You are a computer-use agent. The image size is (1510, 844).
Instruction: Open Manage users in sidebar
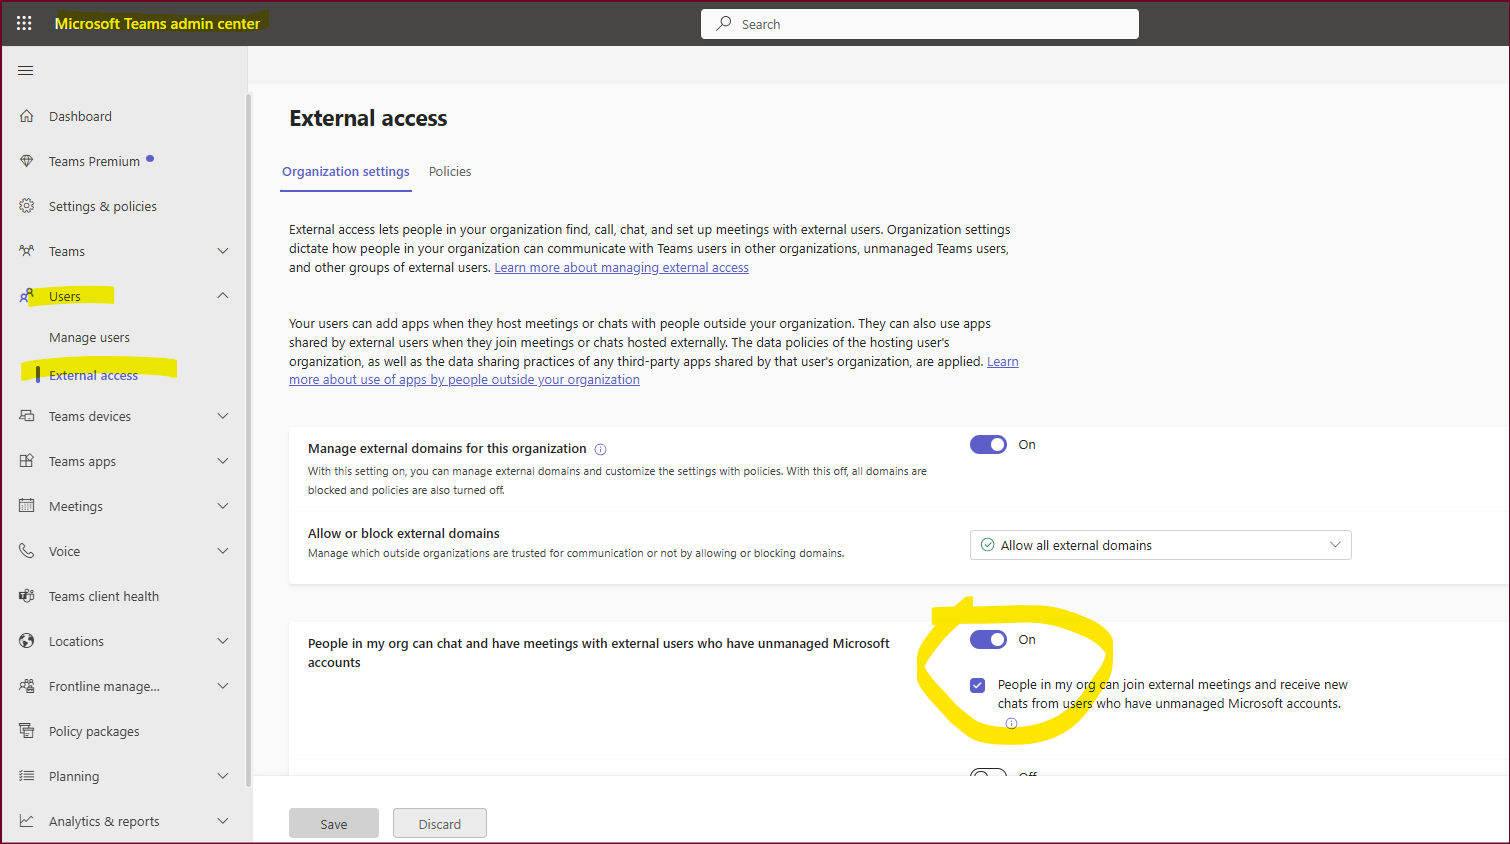pos(89,338)
